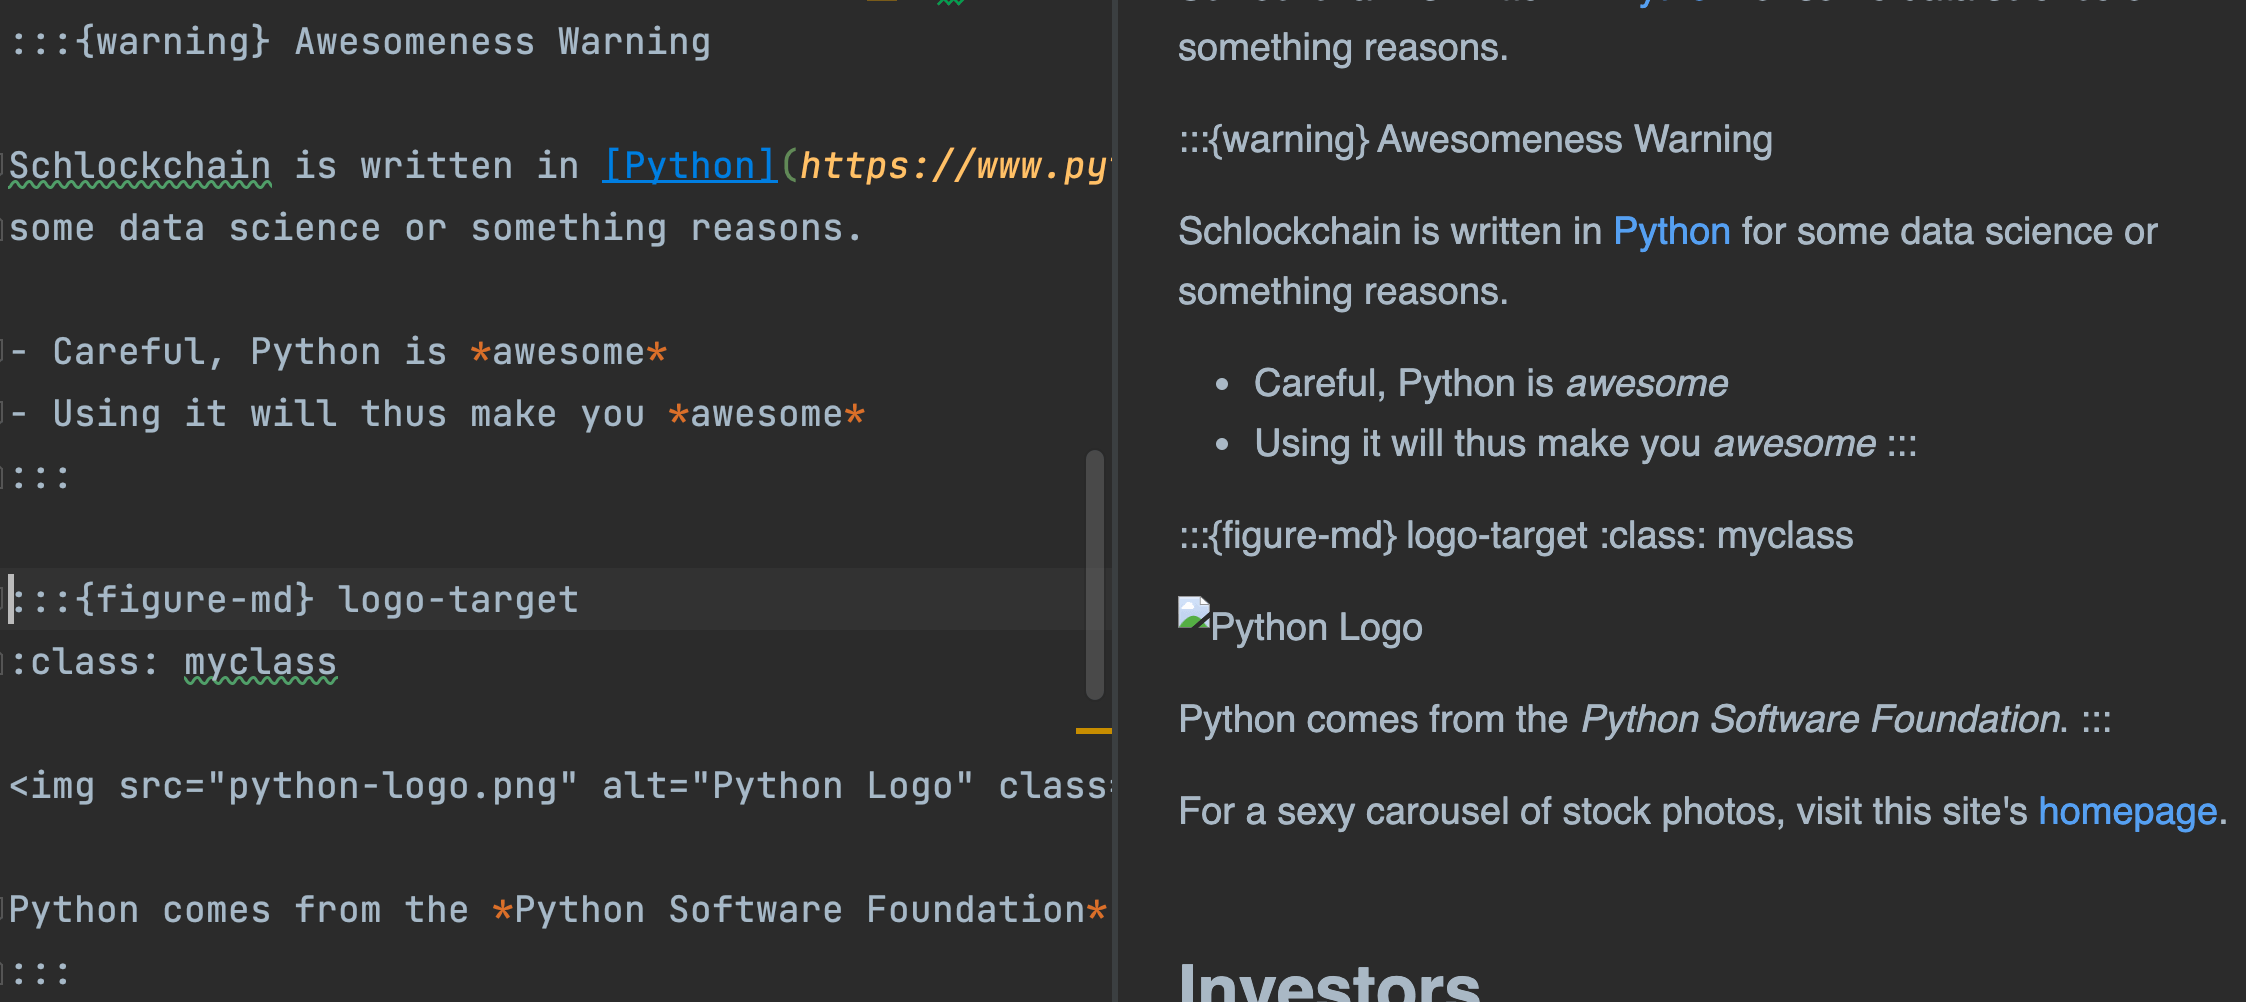Click the underlined word myclass in editor
The image size is (2246, 1002).
(260, 662)
